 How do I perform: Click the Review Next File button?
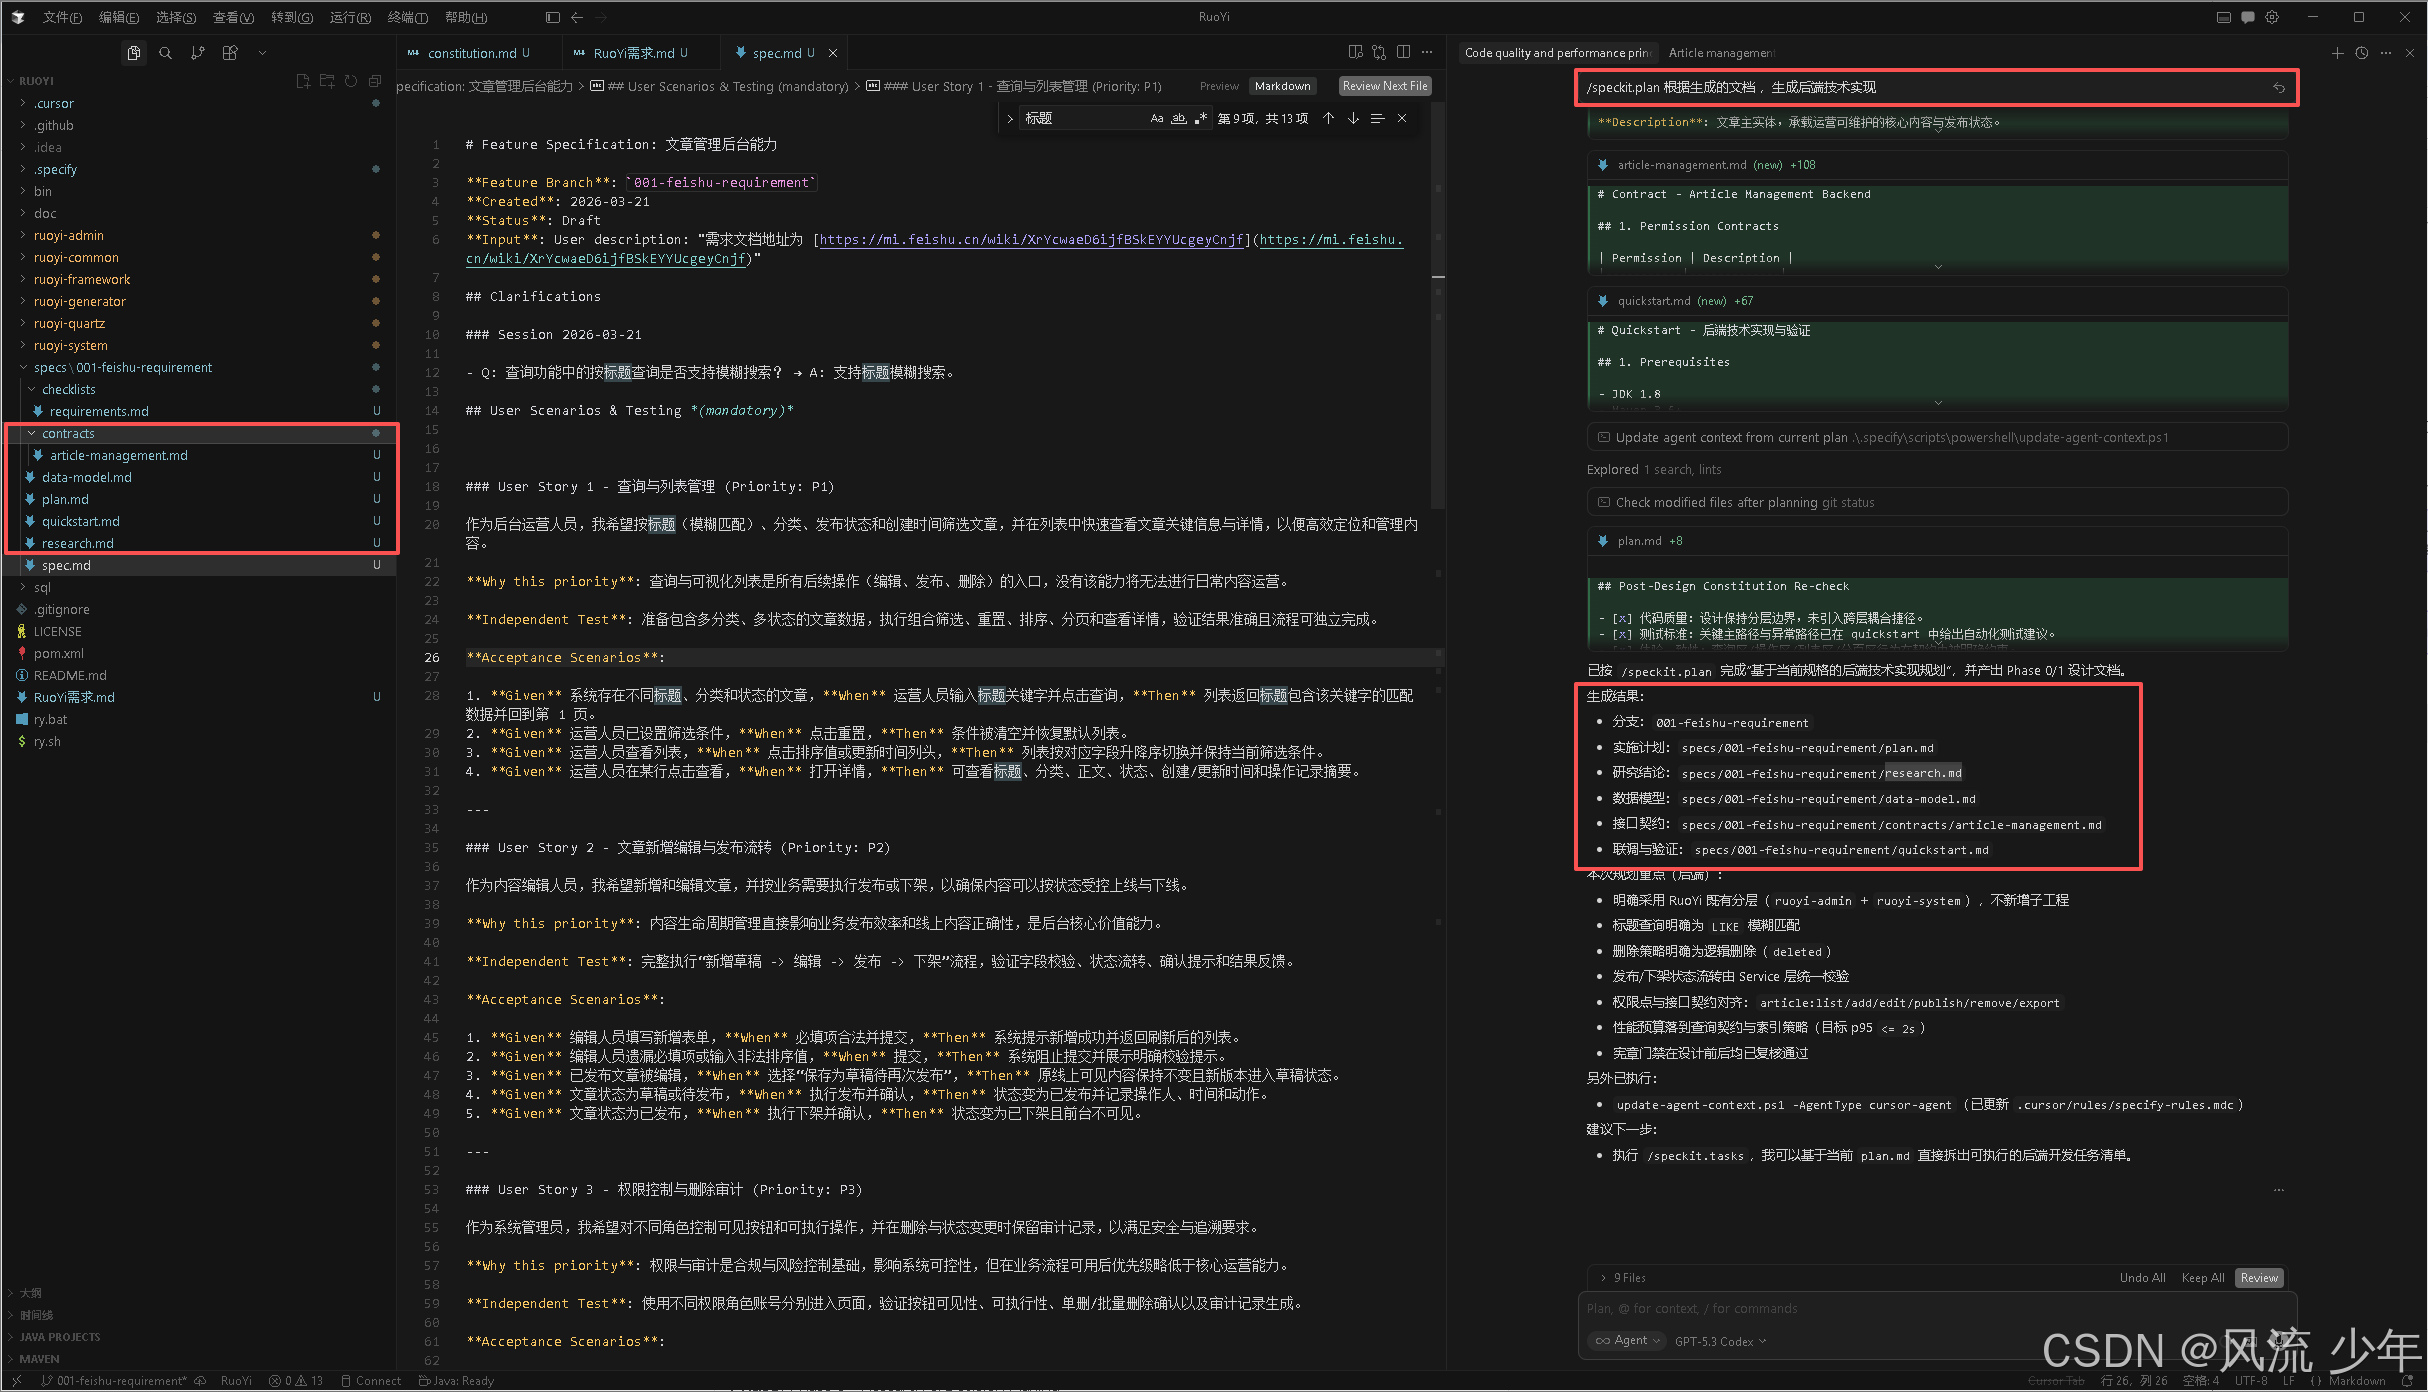click(1384, 86)
